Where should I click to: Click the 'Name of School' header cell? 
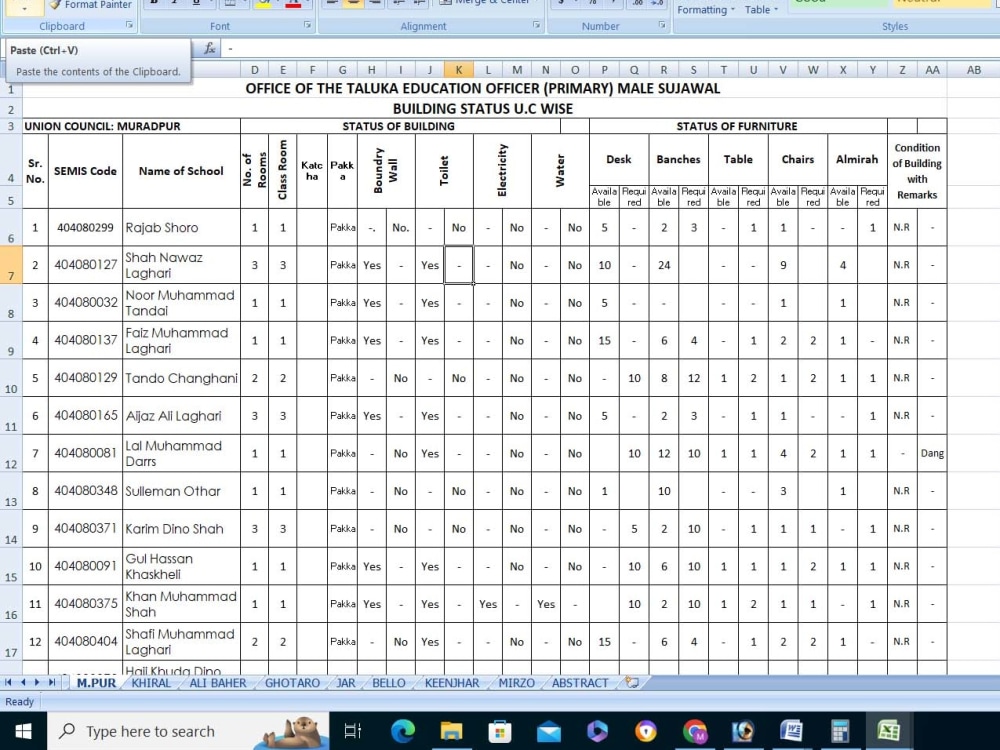(x=181, y=171)
